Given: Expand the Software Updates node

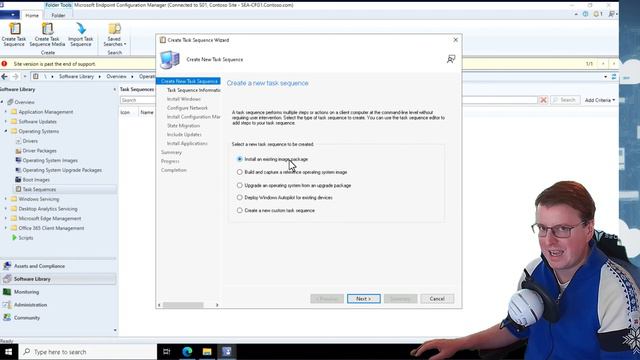Looking at the screenshot, I should [x=6, y=122].
